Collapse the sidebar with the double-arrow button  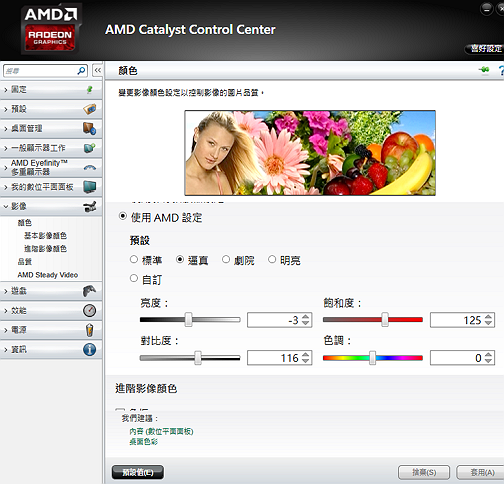click(97, 70)
